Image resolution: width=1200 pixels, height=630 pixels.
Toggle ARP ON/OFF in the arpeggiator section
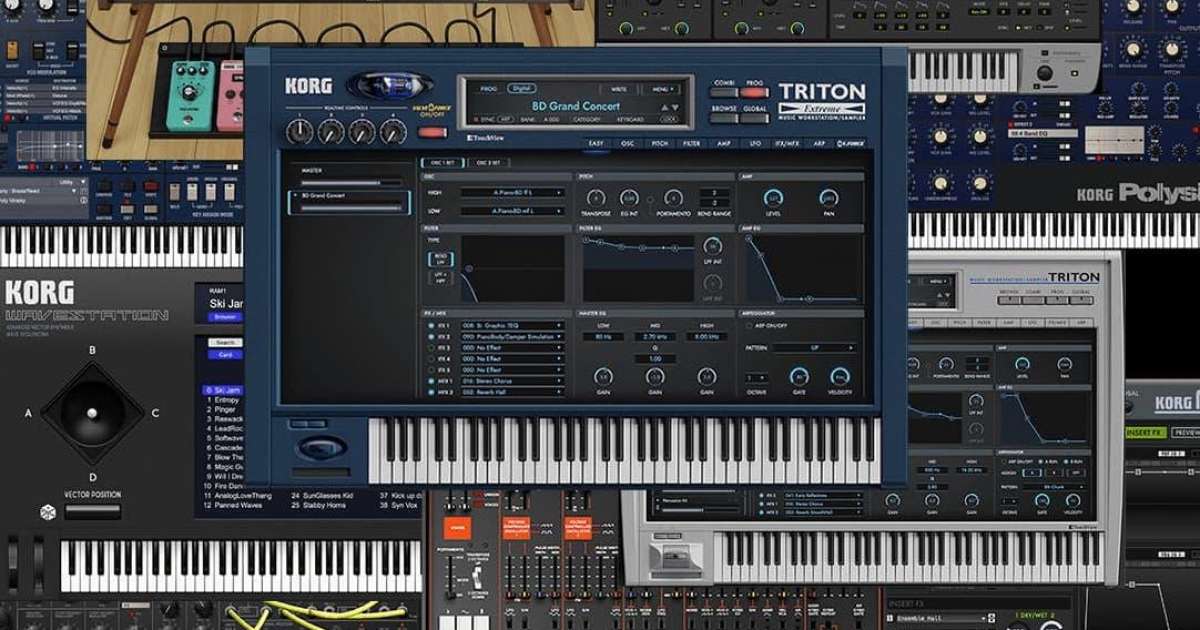click(x=748, y=324)
